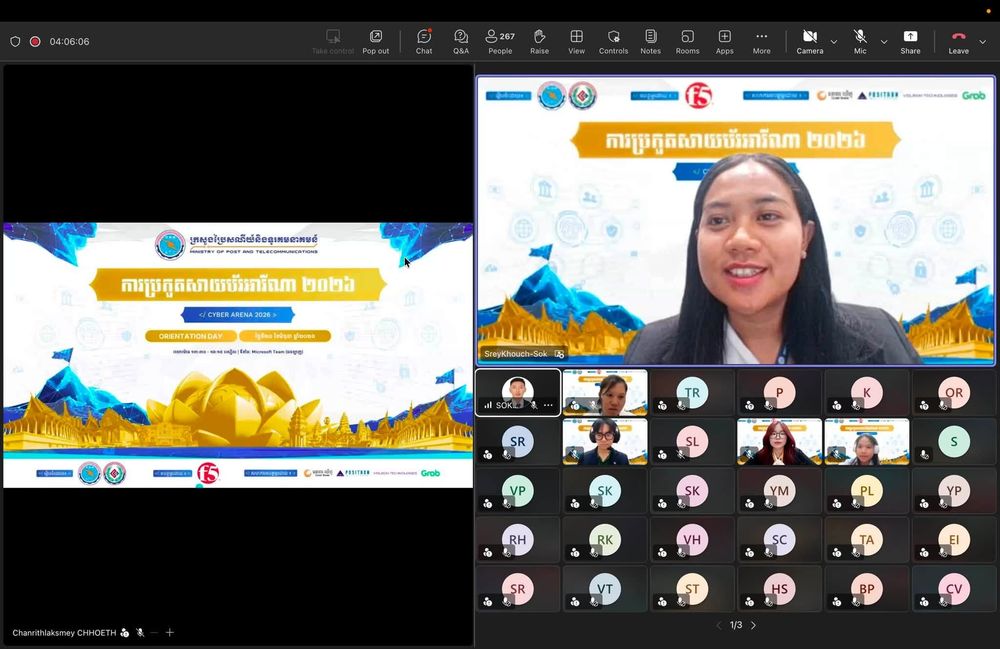Zoom in shared content with plus

[x=170, y=632]
